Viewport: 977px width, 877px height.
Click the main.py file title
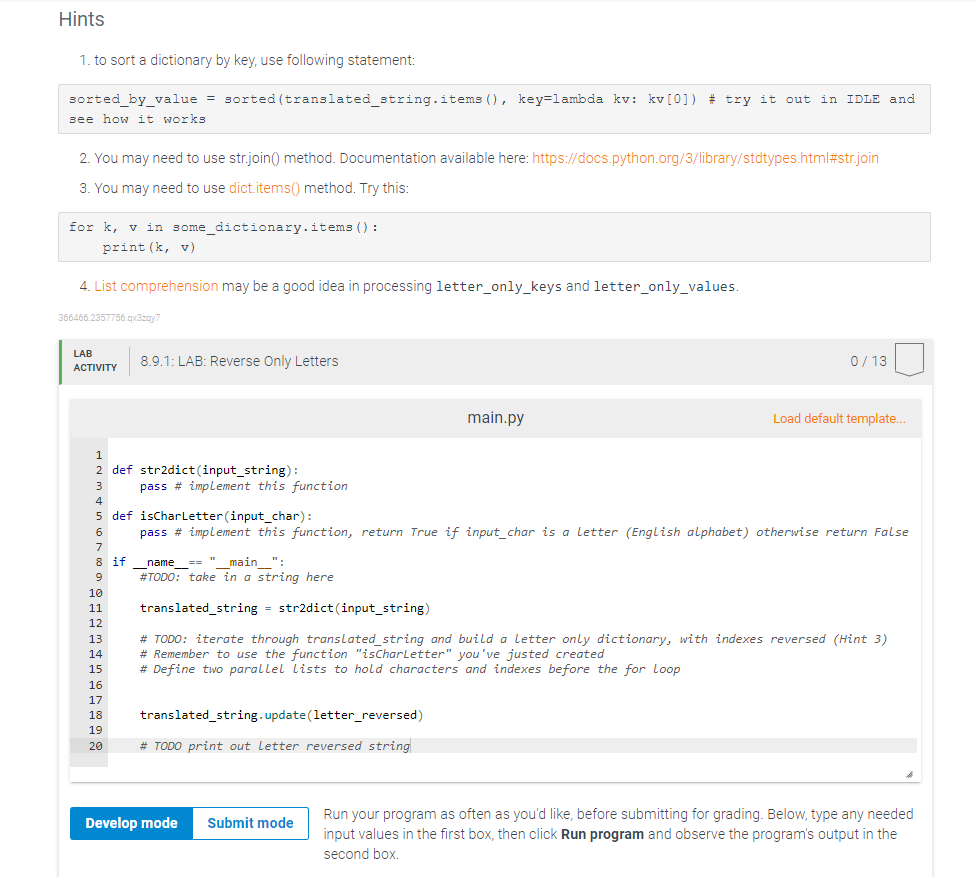tap(495, 417)
